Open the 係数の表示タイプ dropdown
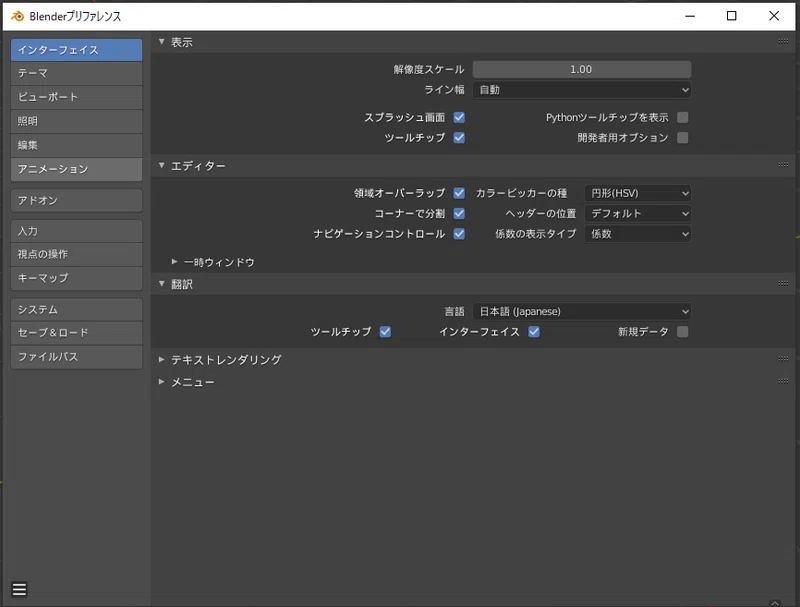Viewport: 800px width, 607px height. tap(638, 234)
